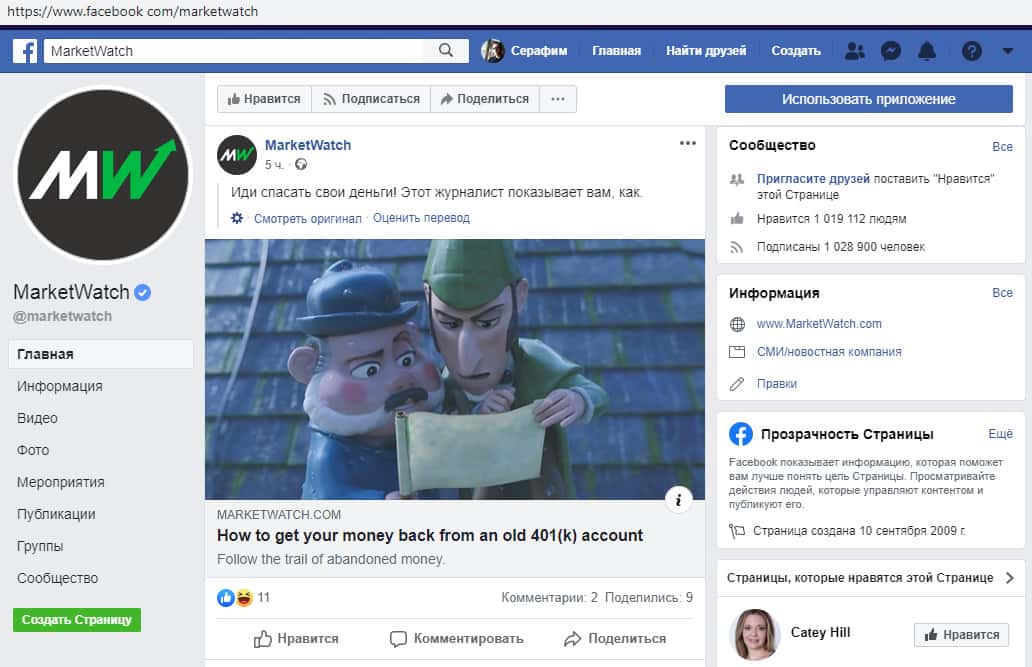The width and height of the screenshot is (1032, 667).
Task: Open the three-dots more button beside Поделиться
Action: pos(558,99)
